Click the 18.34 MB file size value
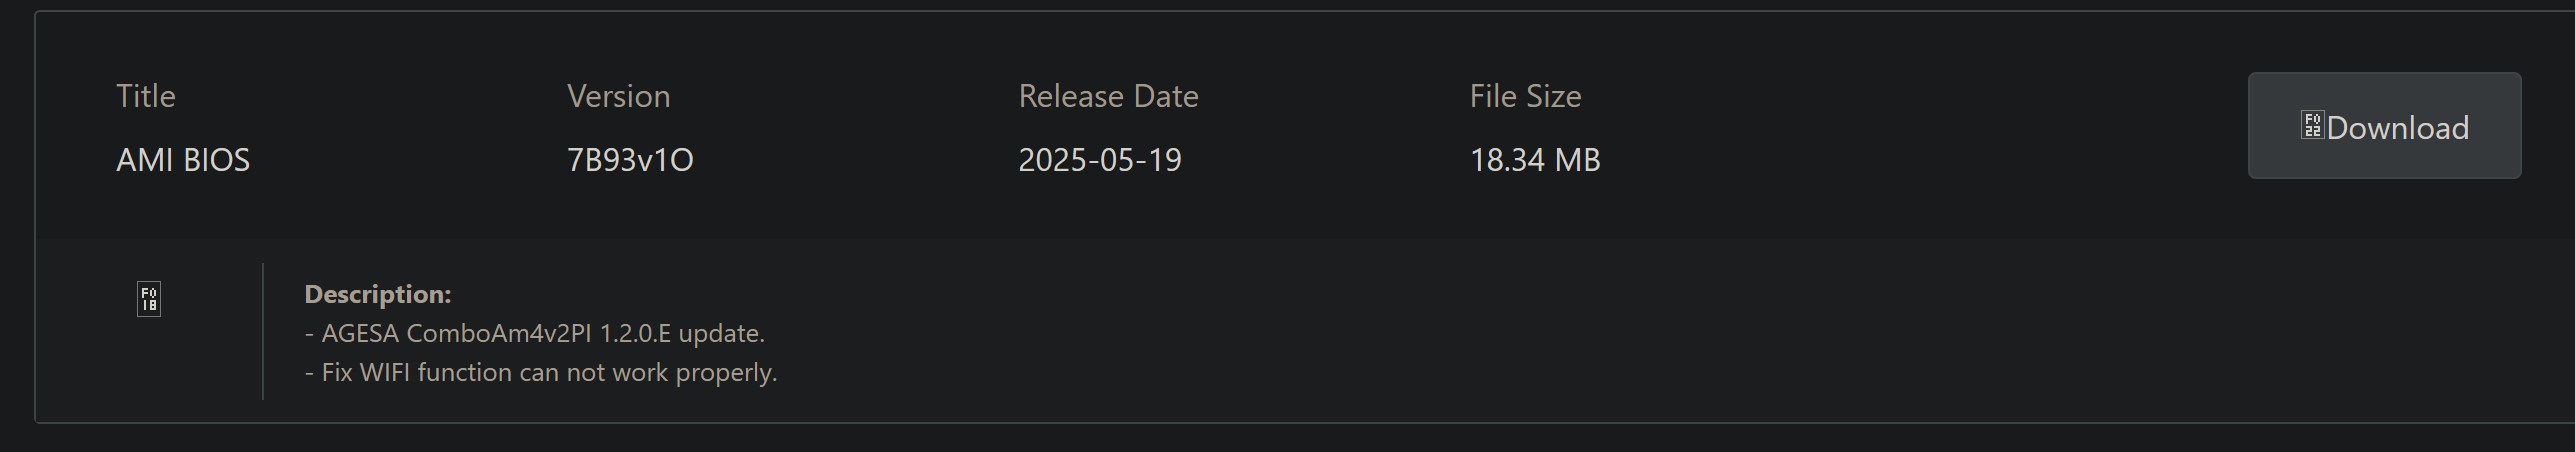Viewport: 2575px width, 452px height. coord(1534,160)
